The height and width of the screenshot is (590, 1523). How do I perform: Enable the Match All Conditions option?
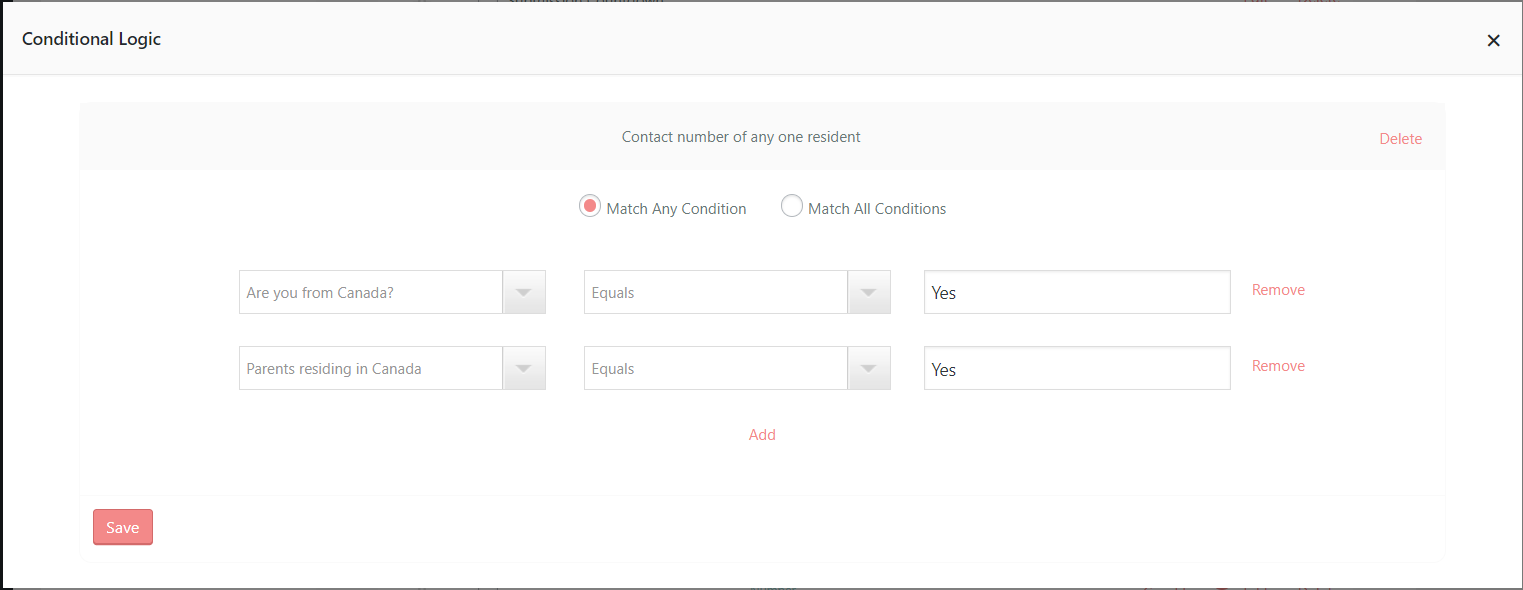(791, 205)
